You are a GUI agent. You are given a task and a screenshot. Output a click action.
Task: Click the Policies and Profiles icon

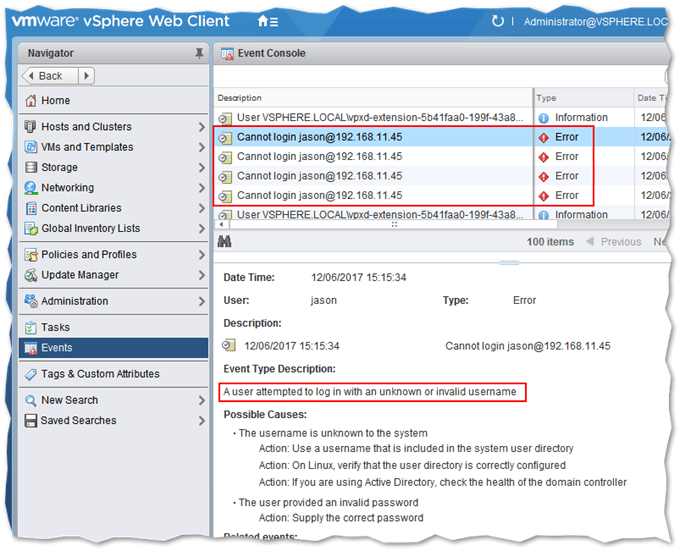(31, 254)
